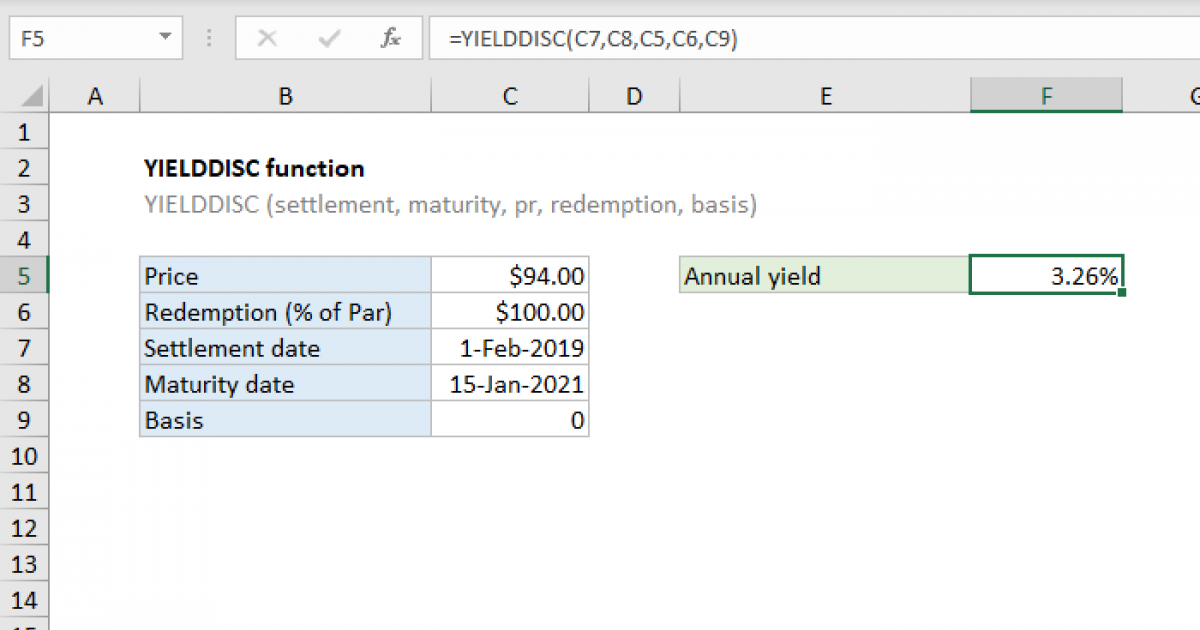Select row 5 header
The height and width of the screenshot is (630, 1200).
(x=24, y=275)
